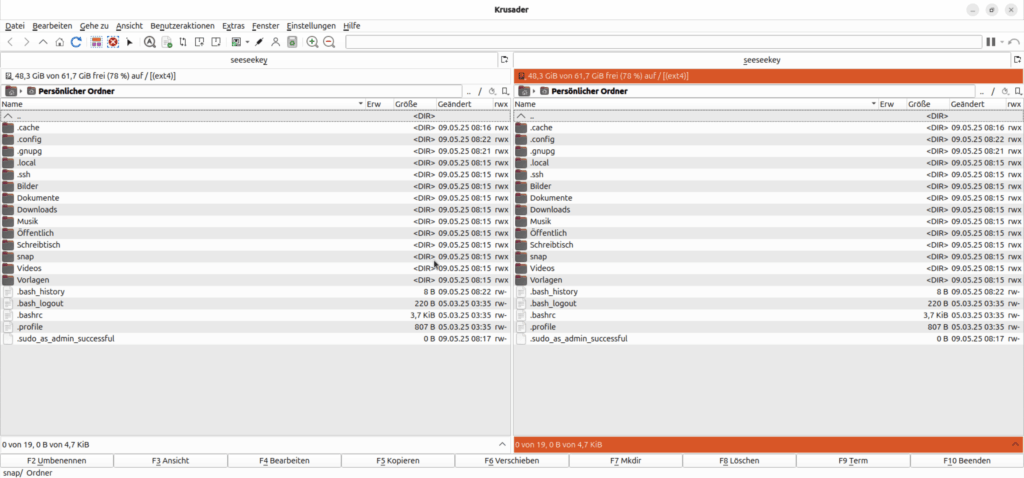This screenshot has height=478, width=1024.
Task: Click the red unselect-all icon
Action: [x=113, y=42]
